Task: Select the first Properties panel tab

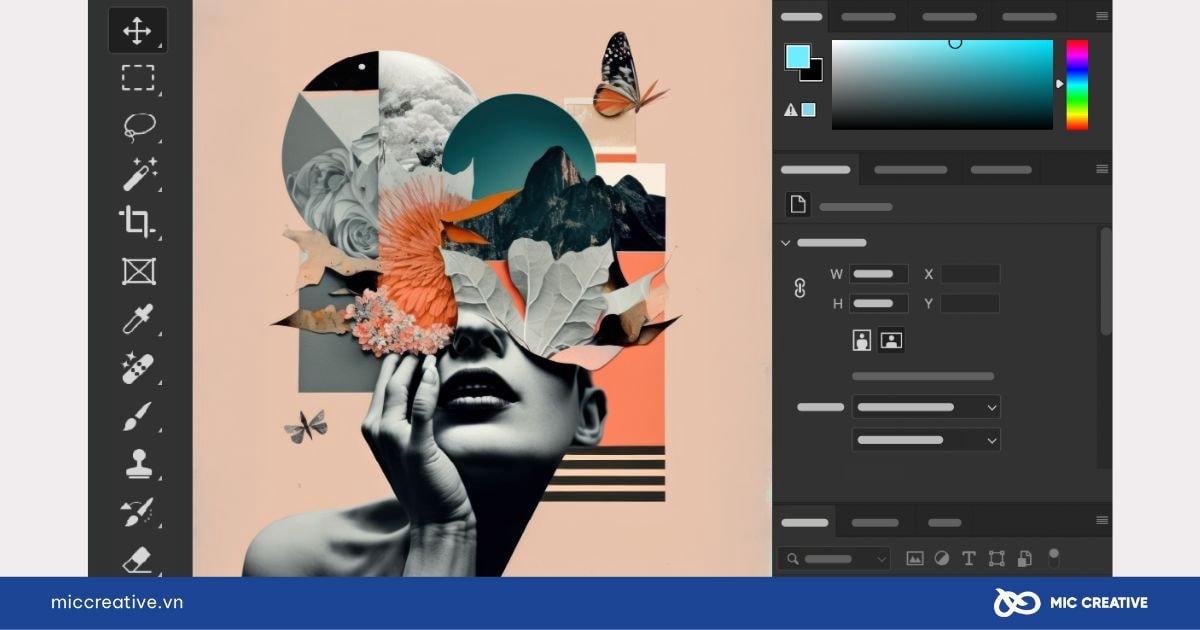Action: [816, 169]
